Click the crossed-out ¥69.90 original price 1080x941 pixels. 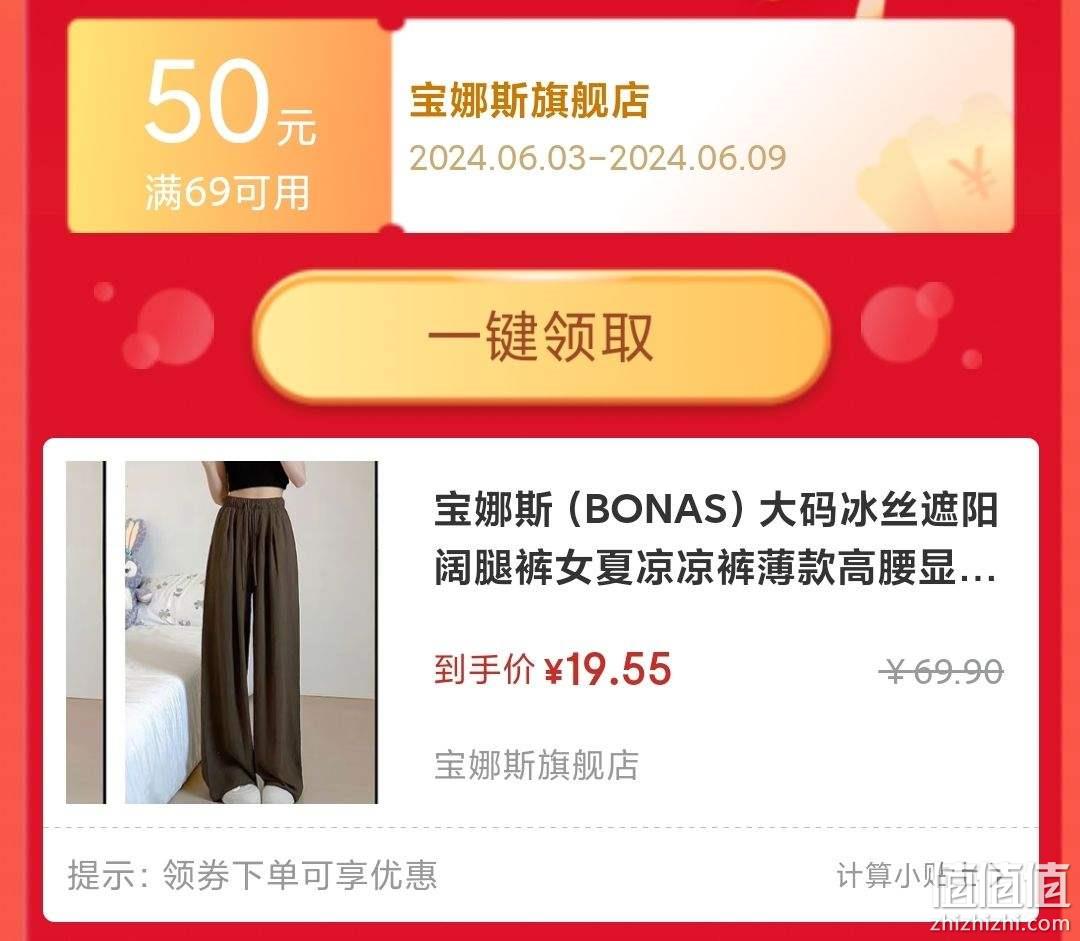click(x=942, y=671)
